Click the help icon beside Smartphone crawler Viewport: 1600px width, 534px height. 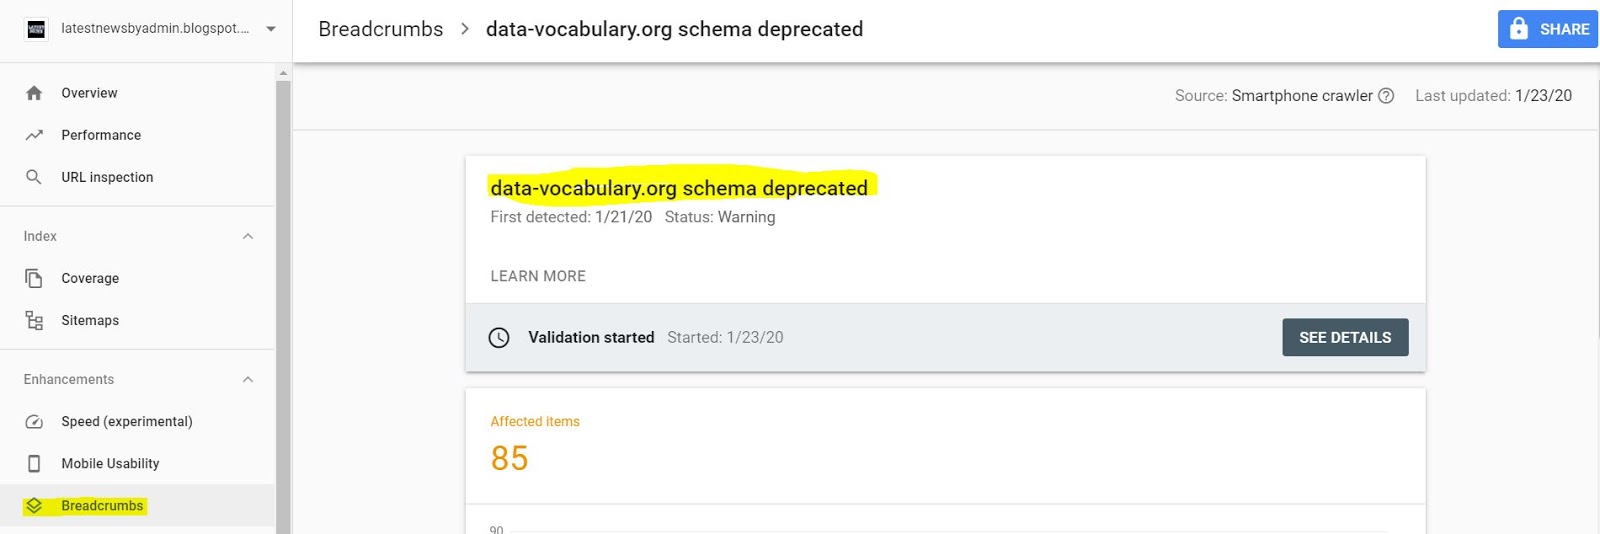pyautogui.click(x=1386, y=96)
